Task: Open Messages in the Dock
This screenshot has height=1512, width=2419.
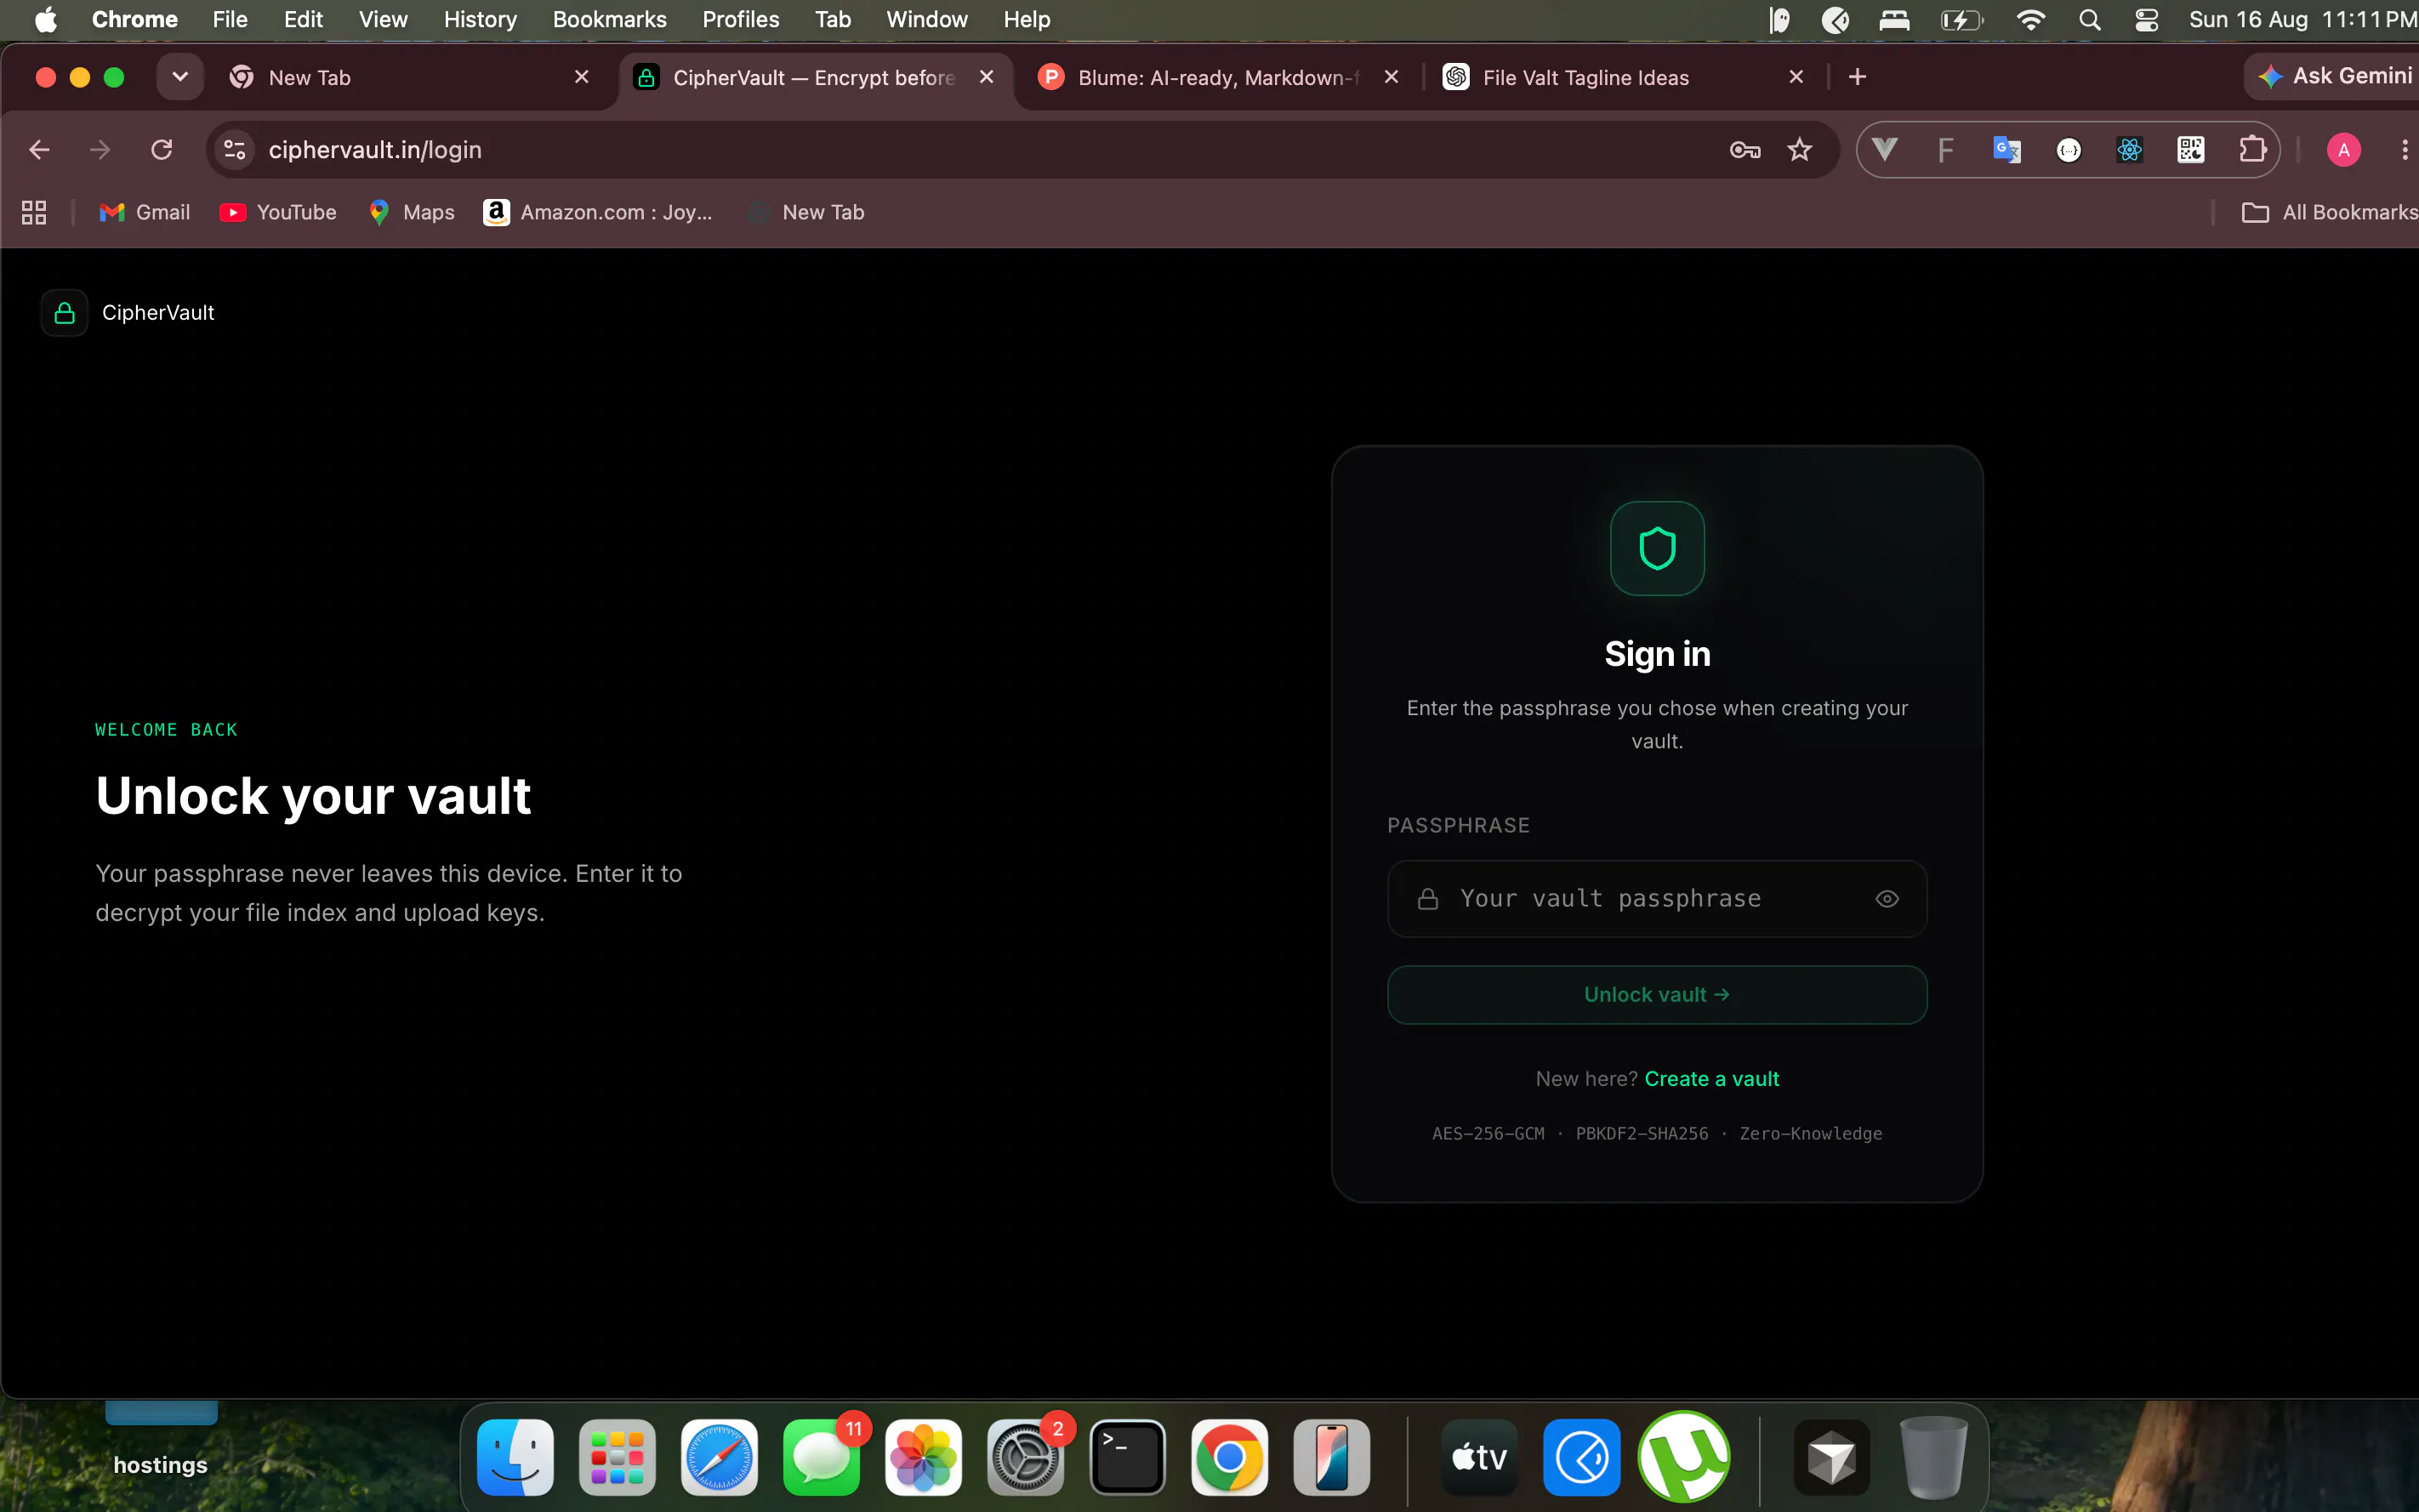Action: tap(821, 1457)
